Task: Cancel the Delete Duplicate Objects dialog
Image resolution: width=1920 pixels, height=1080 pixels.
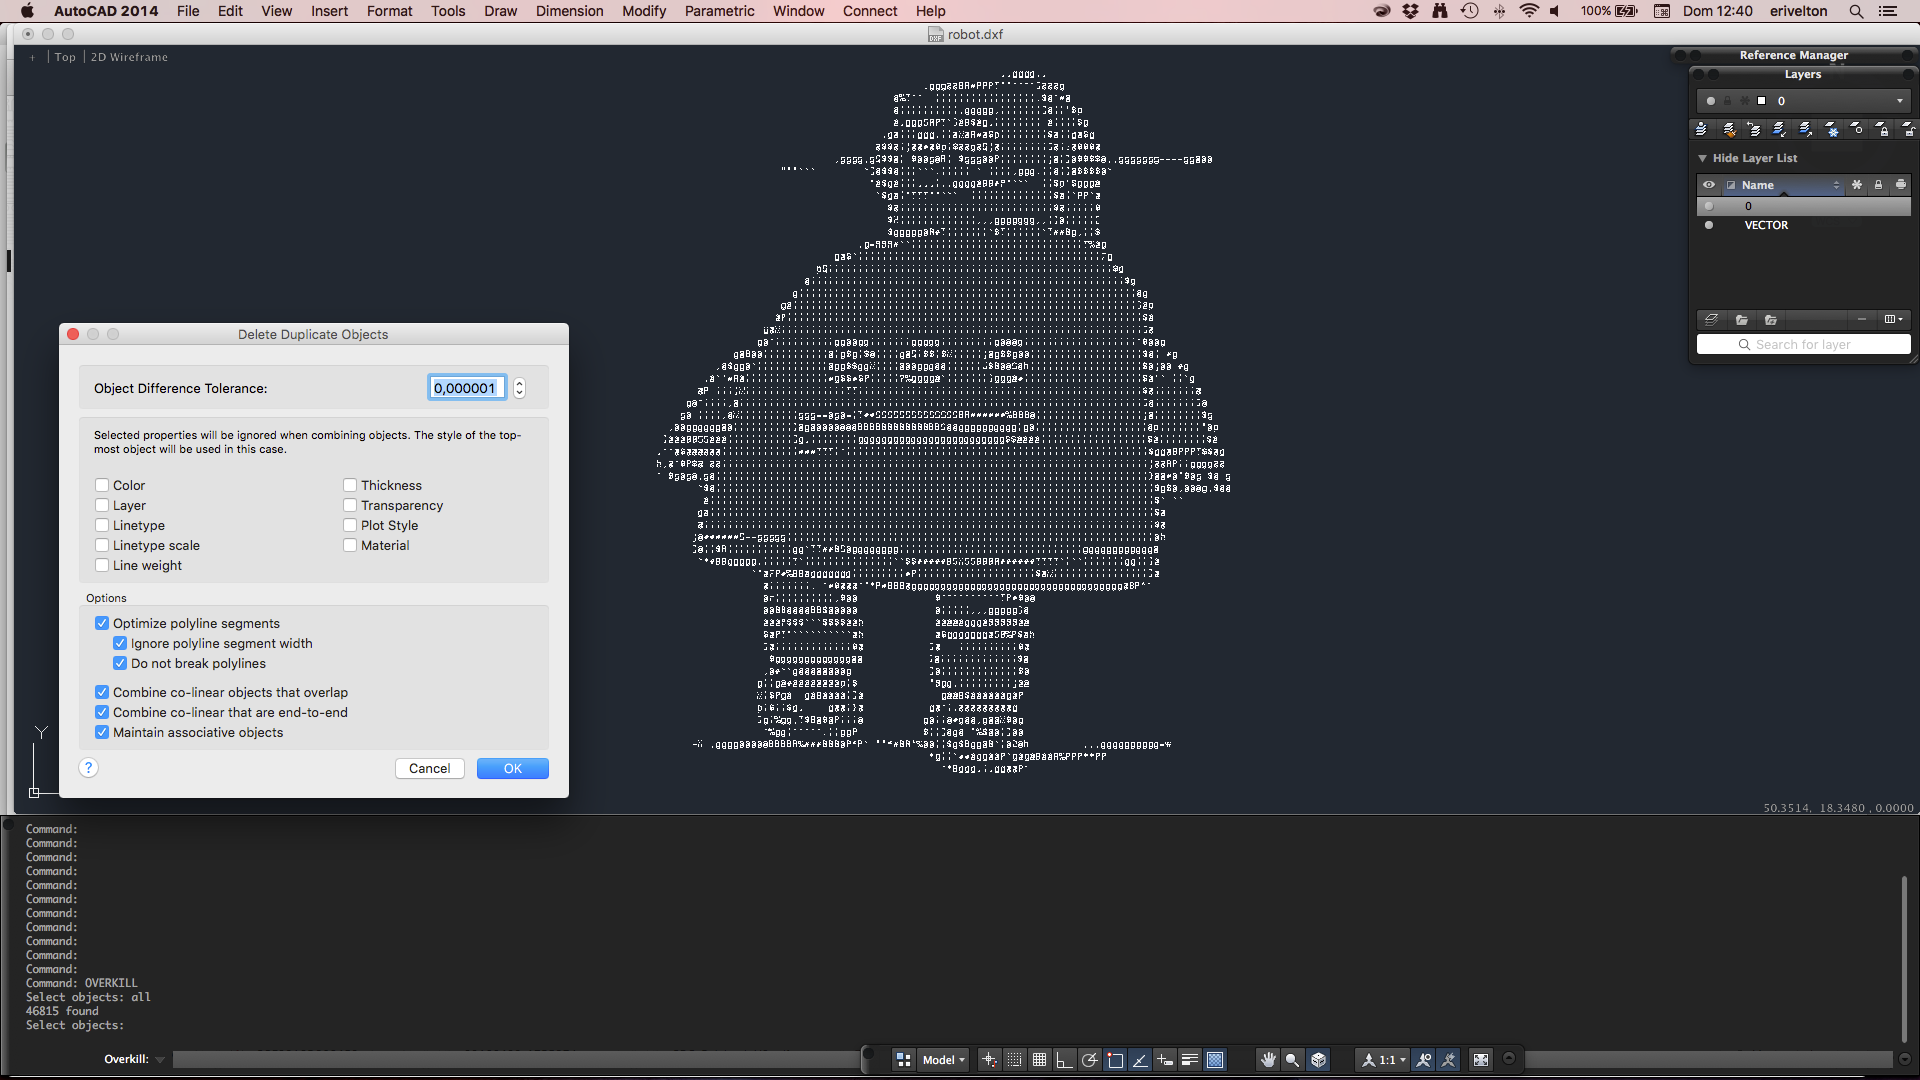Action: pyautogui.click(x=430, y=767)
